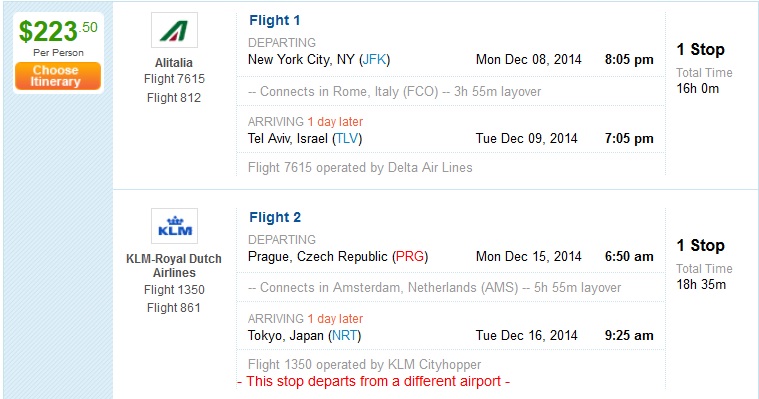Click the Amsterdam AMS layover line
759x399 pixels.
pyautogui.click(x=434, y=288)
